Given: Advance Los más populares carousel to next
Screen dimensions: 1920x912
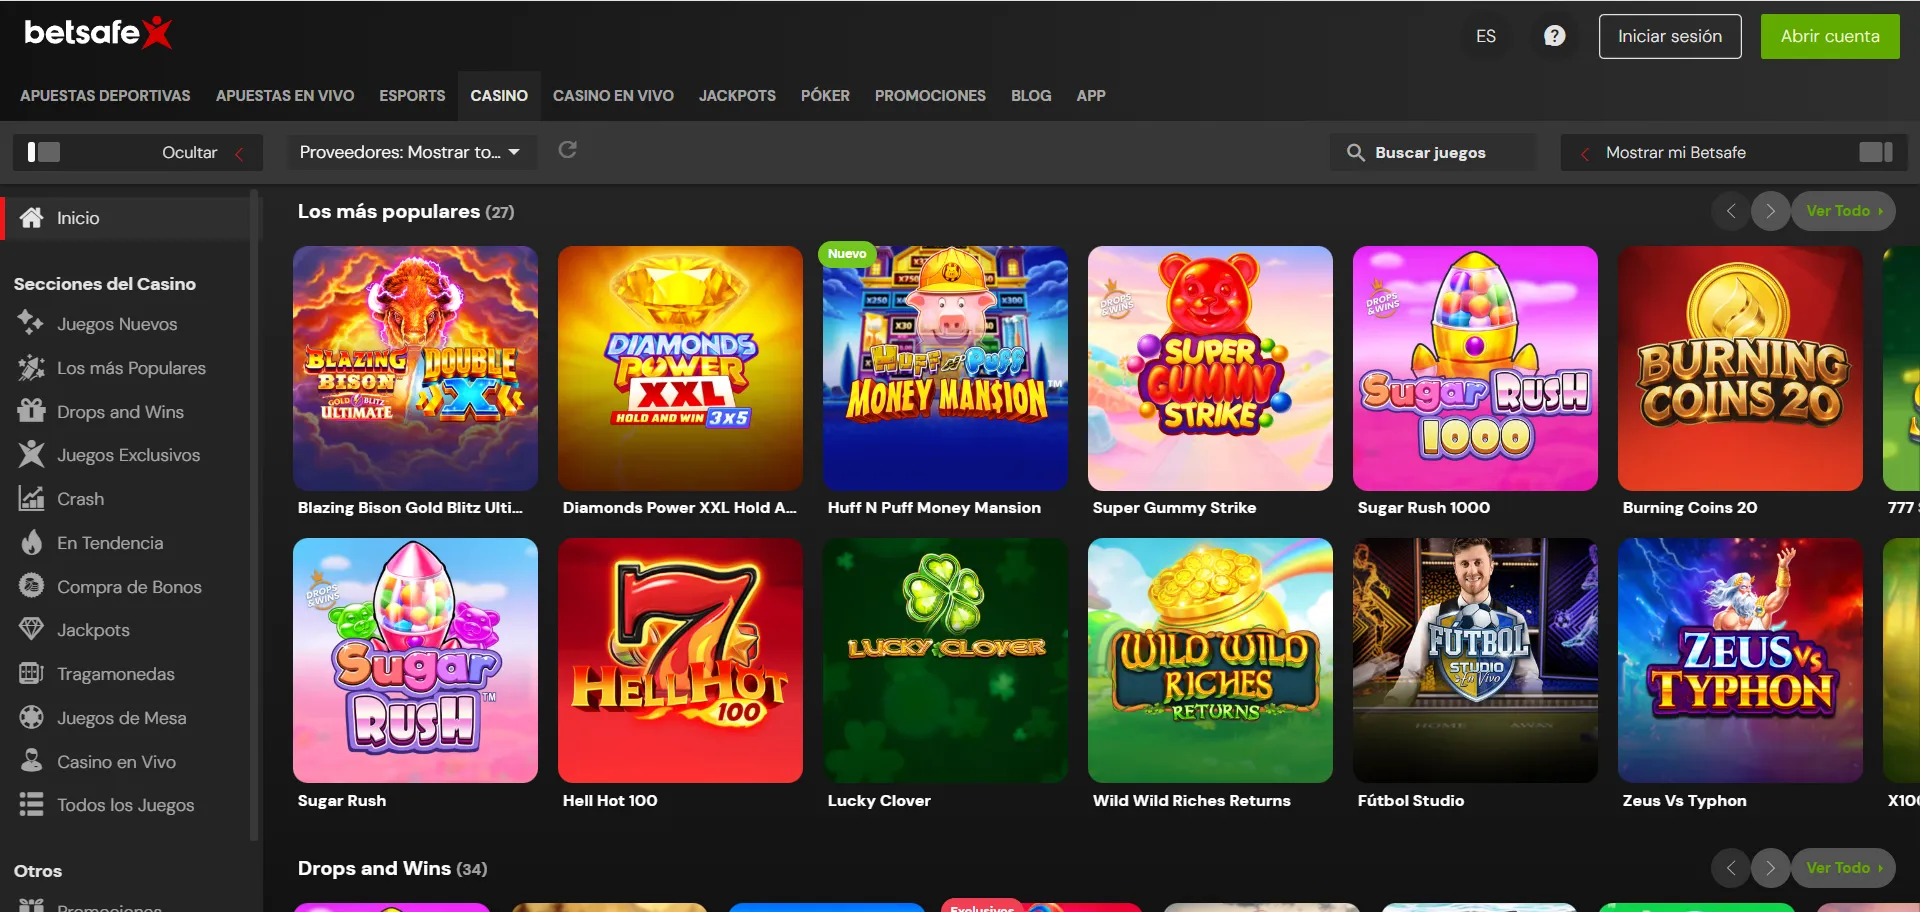Looking at the screenshot, I should pyautogui.click(x=1770, y=211).
